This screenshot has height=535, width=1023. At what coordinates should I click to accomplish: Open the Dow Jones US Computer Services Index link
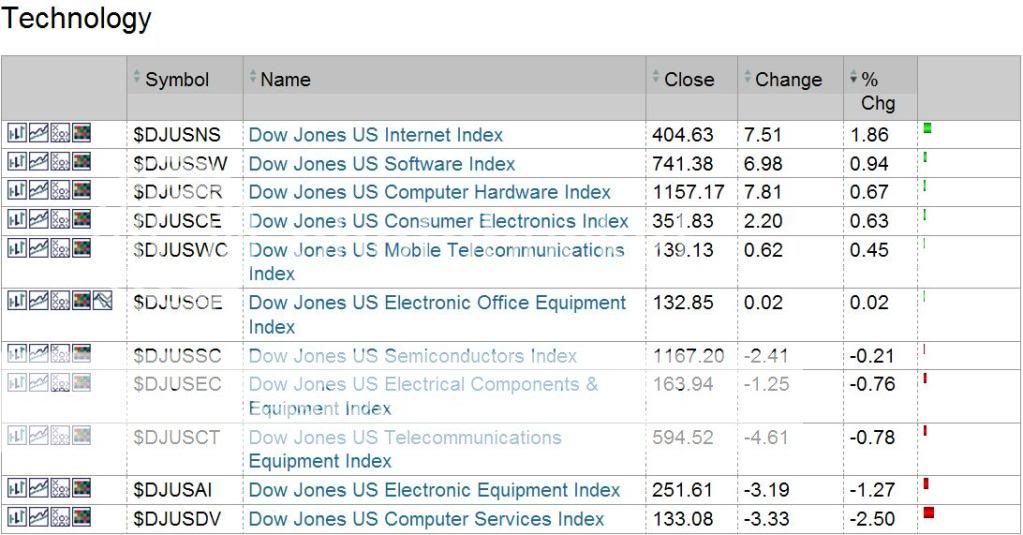click(x=426, y=519)
